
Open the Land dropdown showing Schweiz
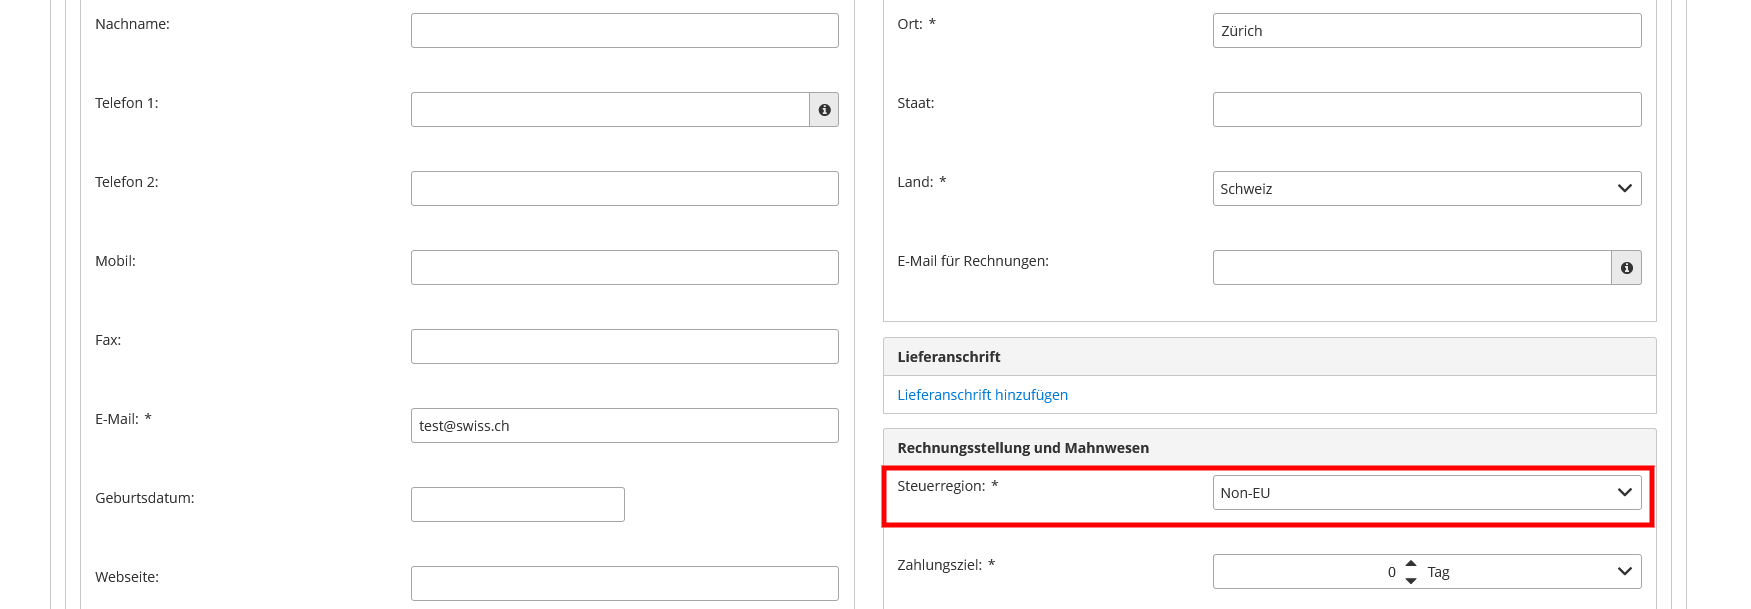[x=1426, y=189]
